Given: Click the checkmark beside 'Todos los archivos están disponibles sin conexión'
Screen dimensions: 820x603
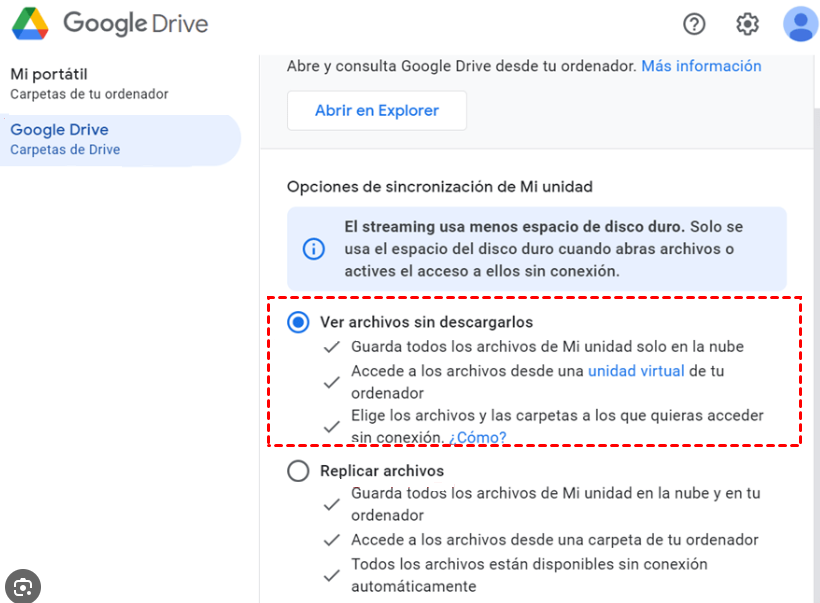Looking at the screenshot, I should click(x=330, y=575).
